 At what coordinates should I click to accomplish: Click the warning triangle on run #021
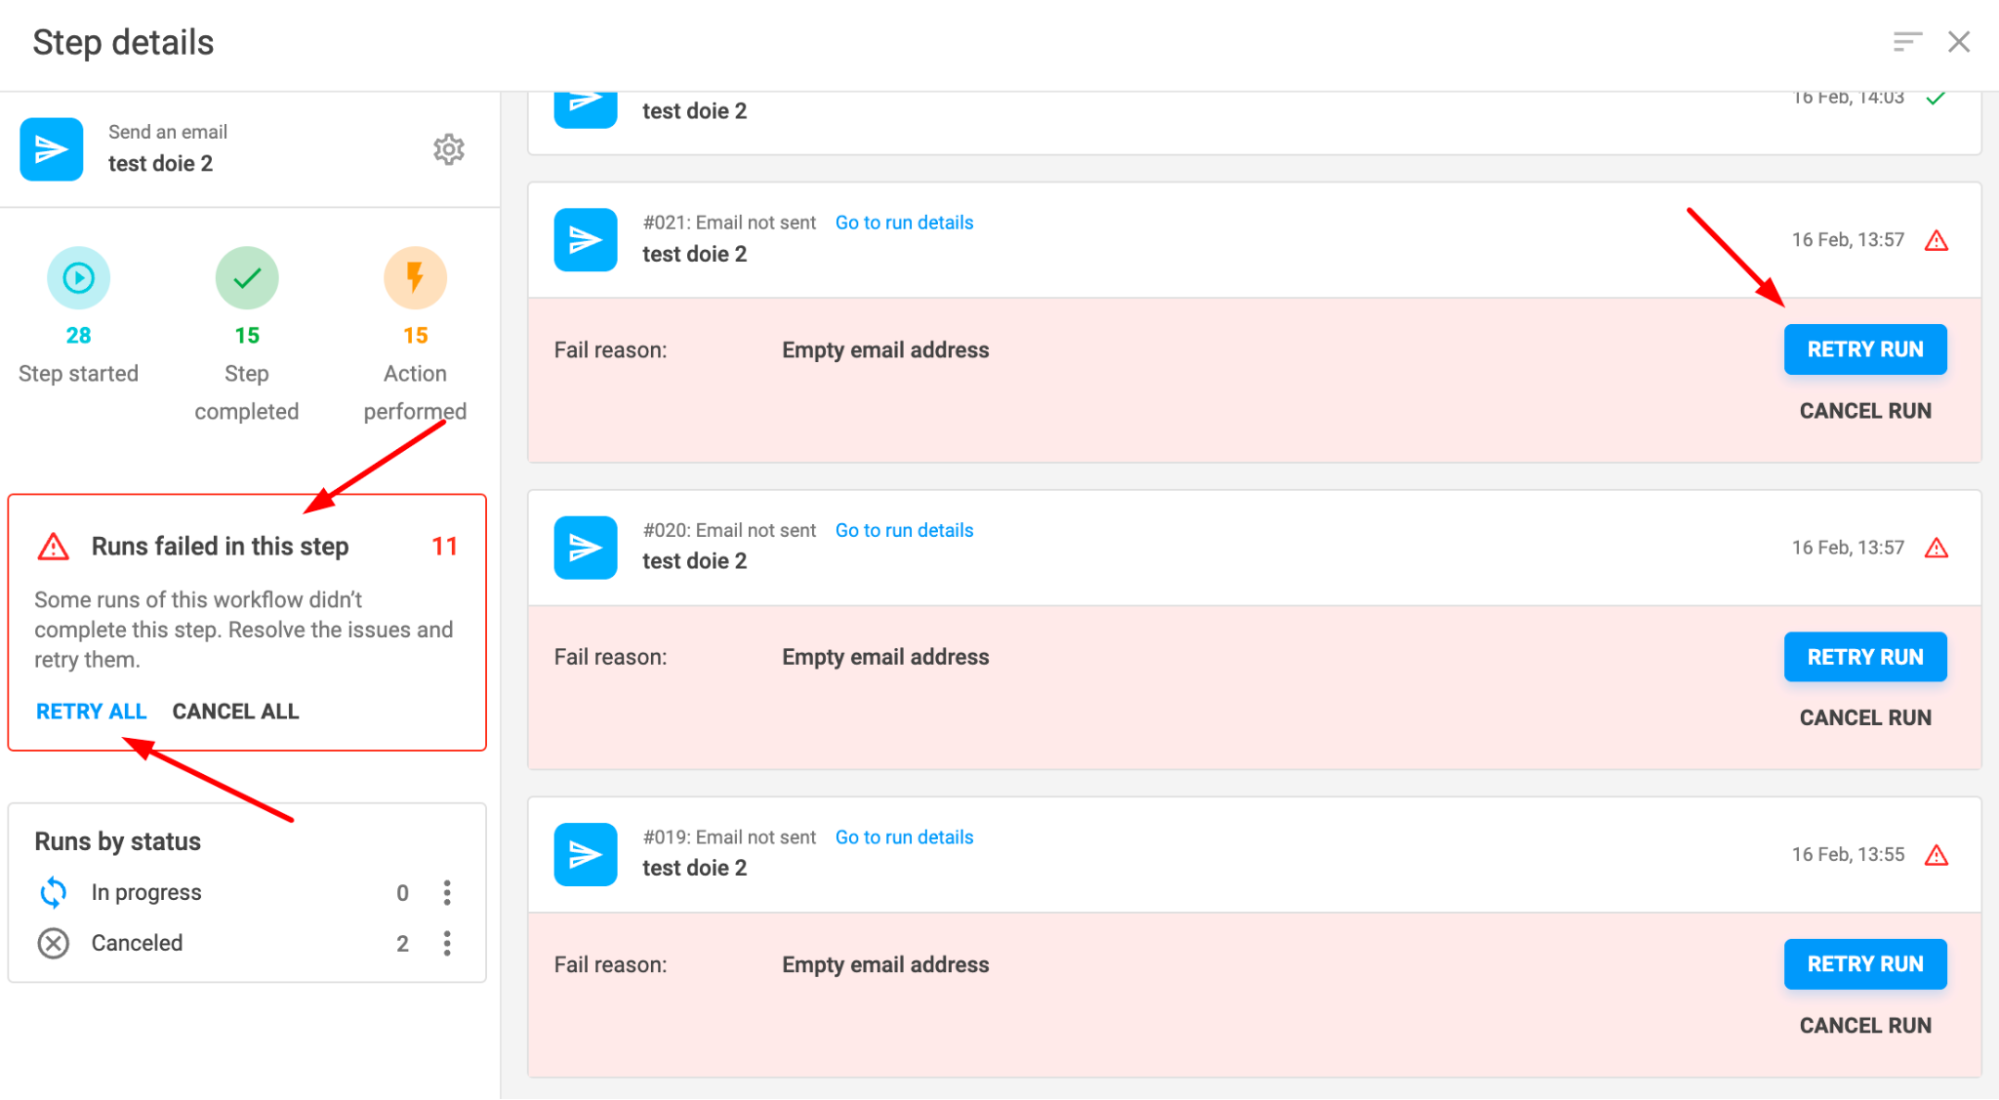tap(1937, 240)
